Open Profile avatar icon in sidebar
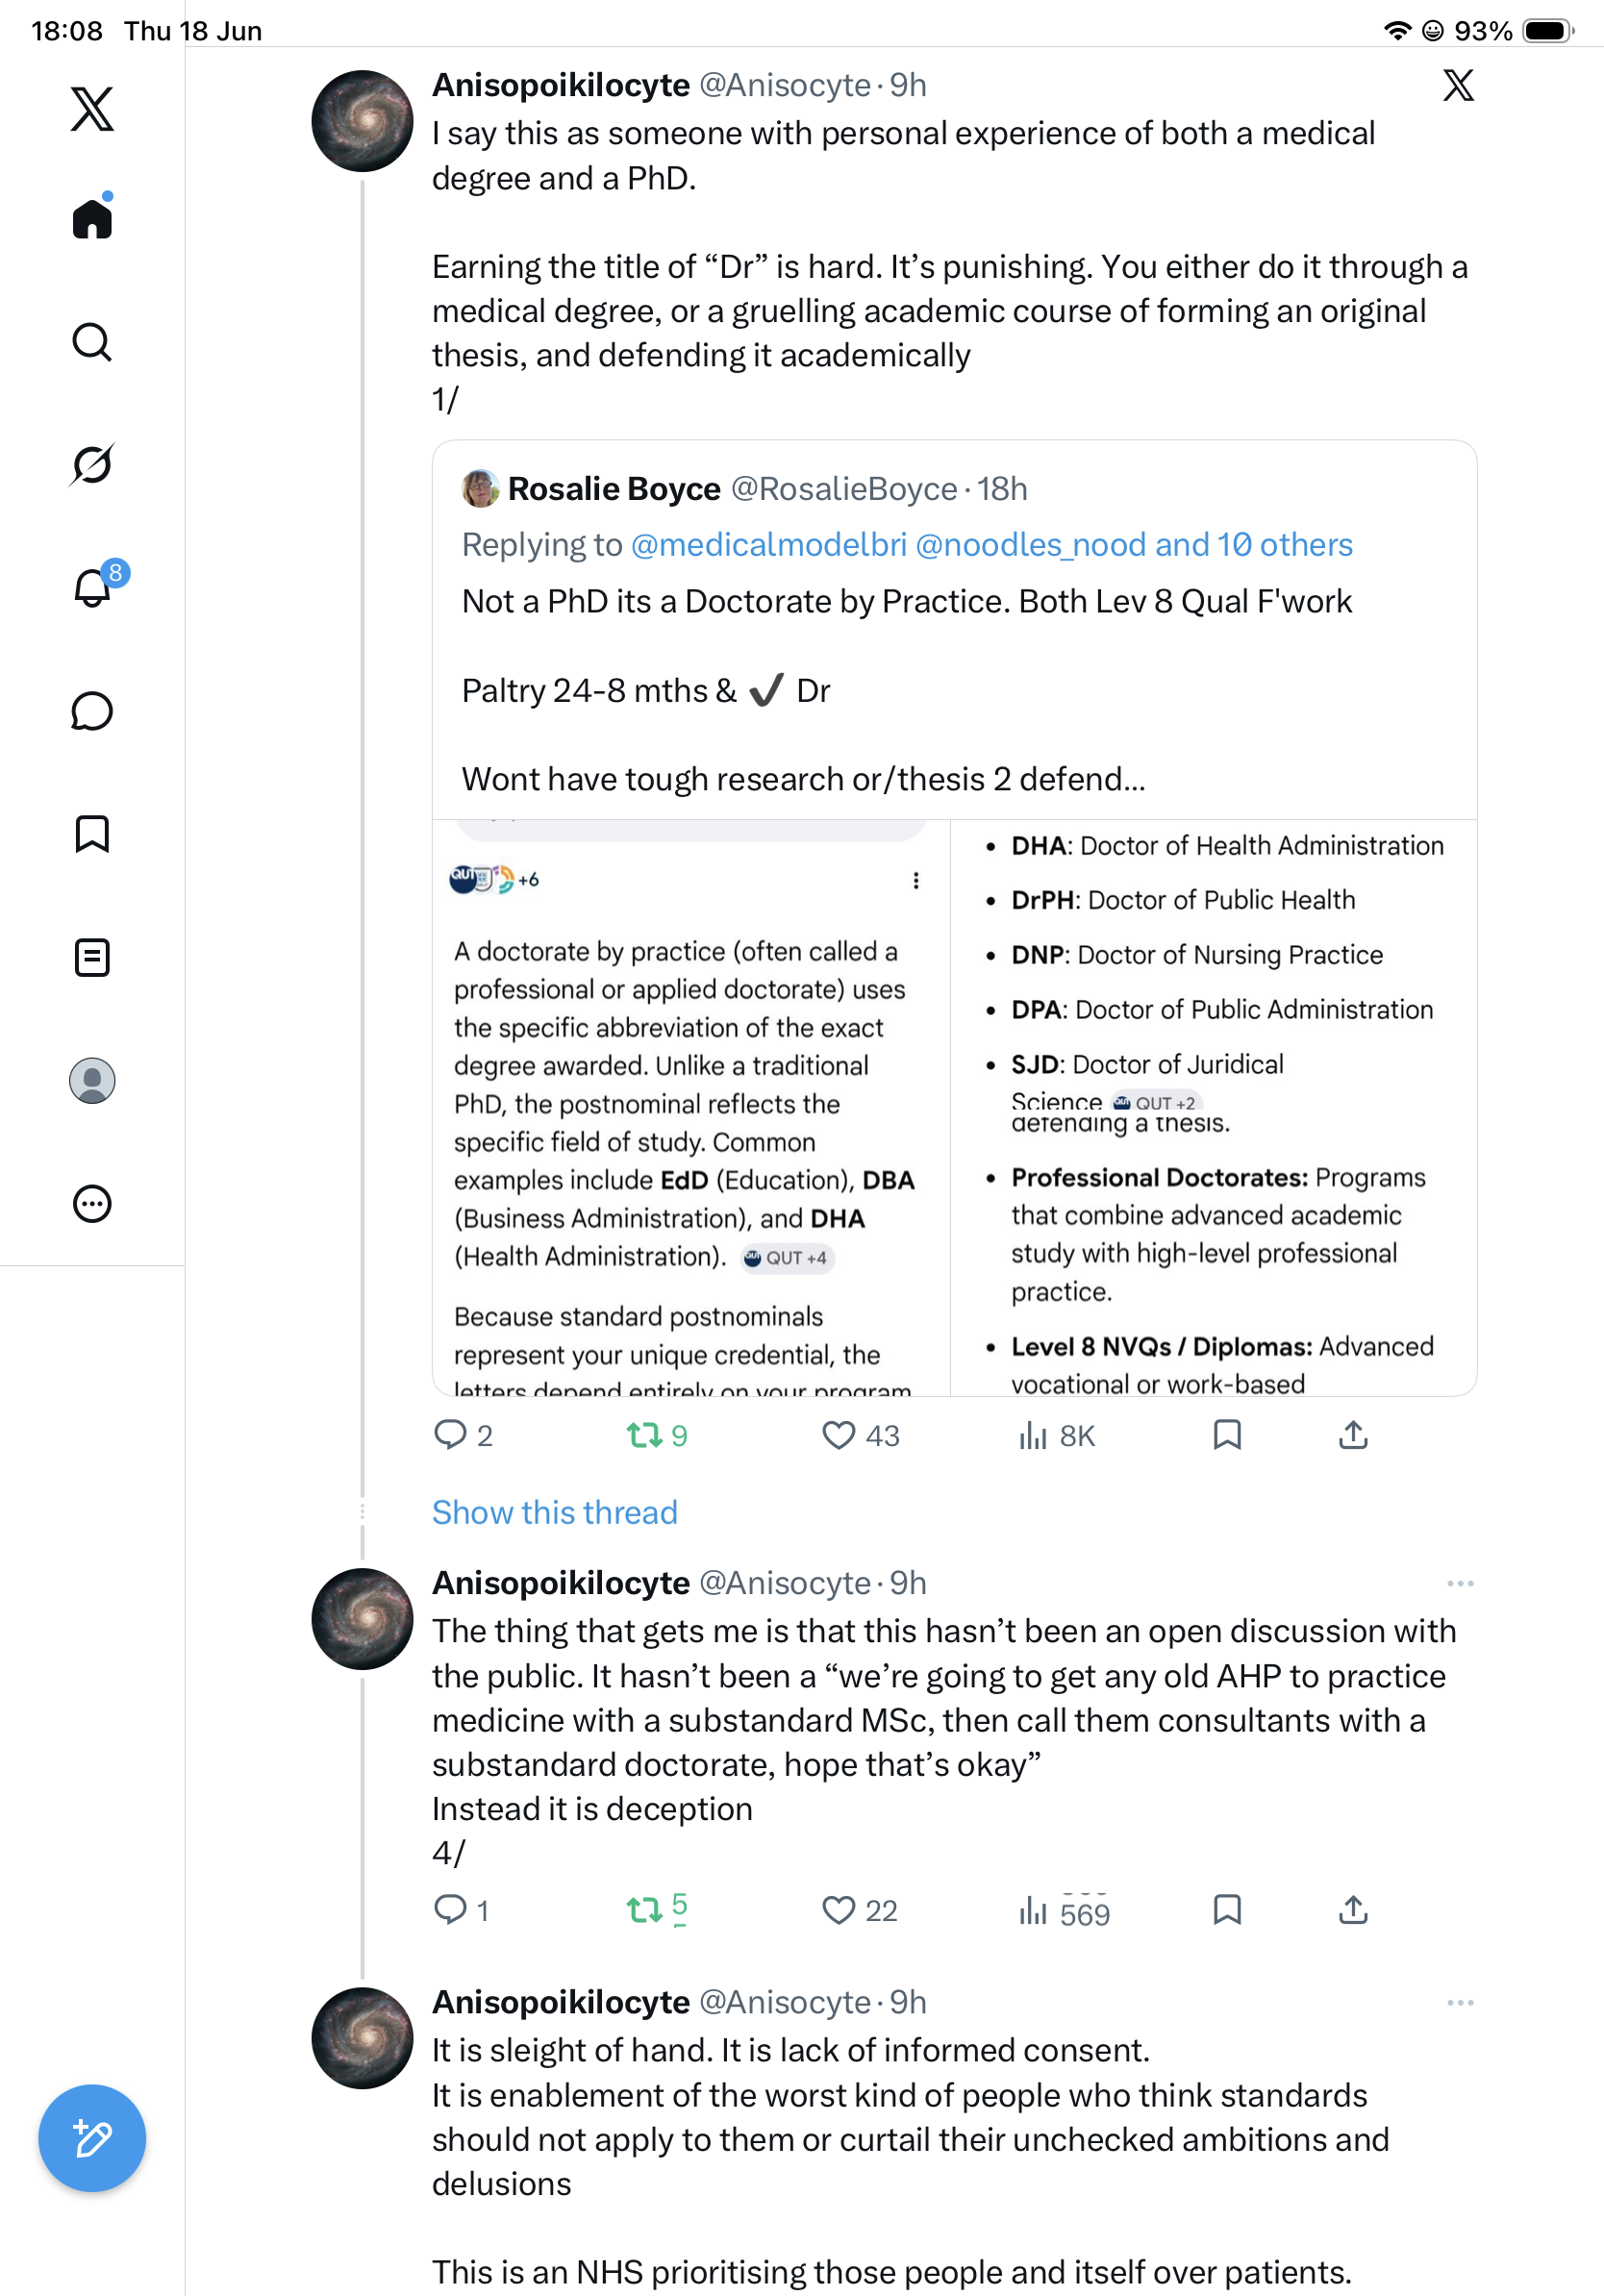The height and width of the screenshot is (2296, 1604). pyautogui.click(x=92, y=1081)
